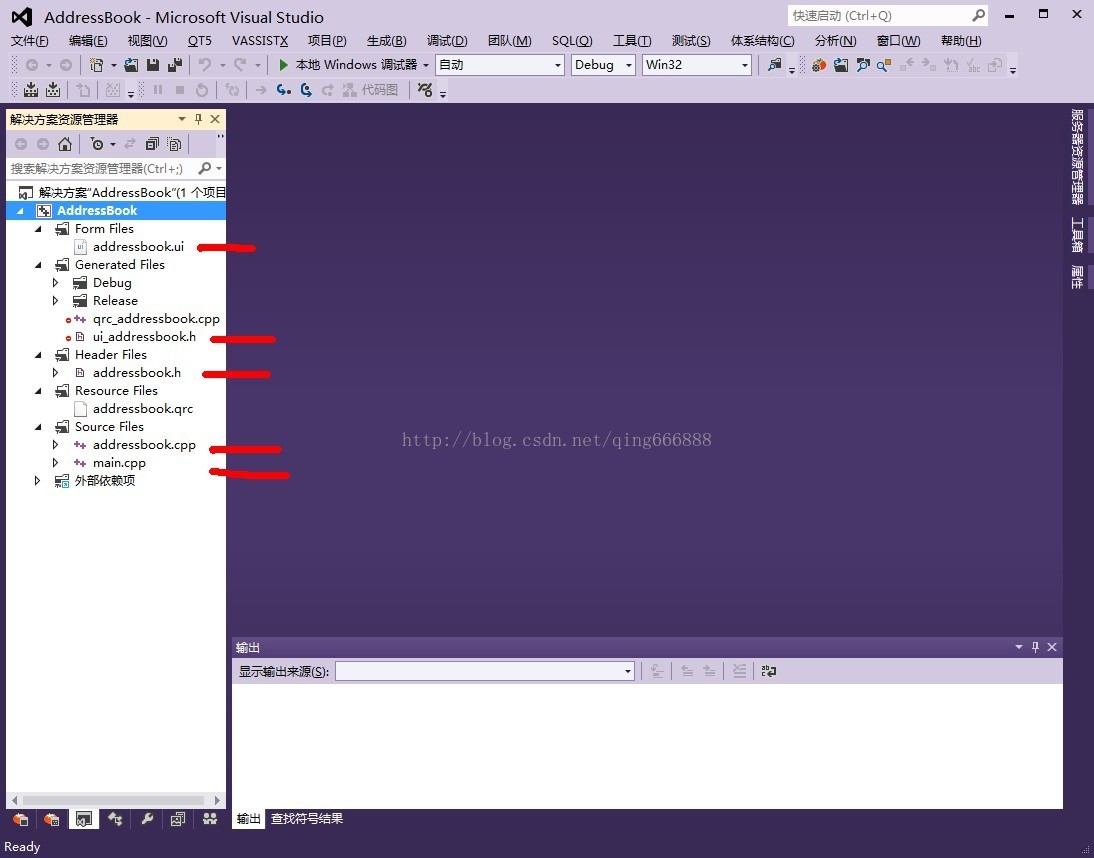Screen dimensions: 1094x858
Task: Click the pending changes filter clock icon
Action: pos(97,144)
